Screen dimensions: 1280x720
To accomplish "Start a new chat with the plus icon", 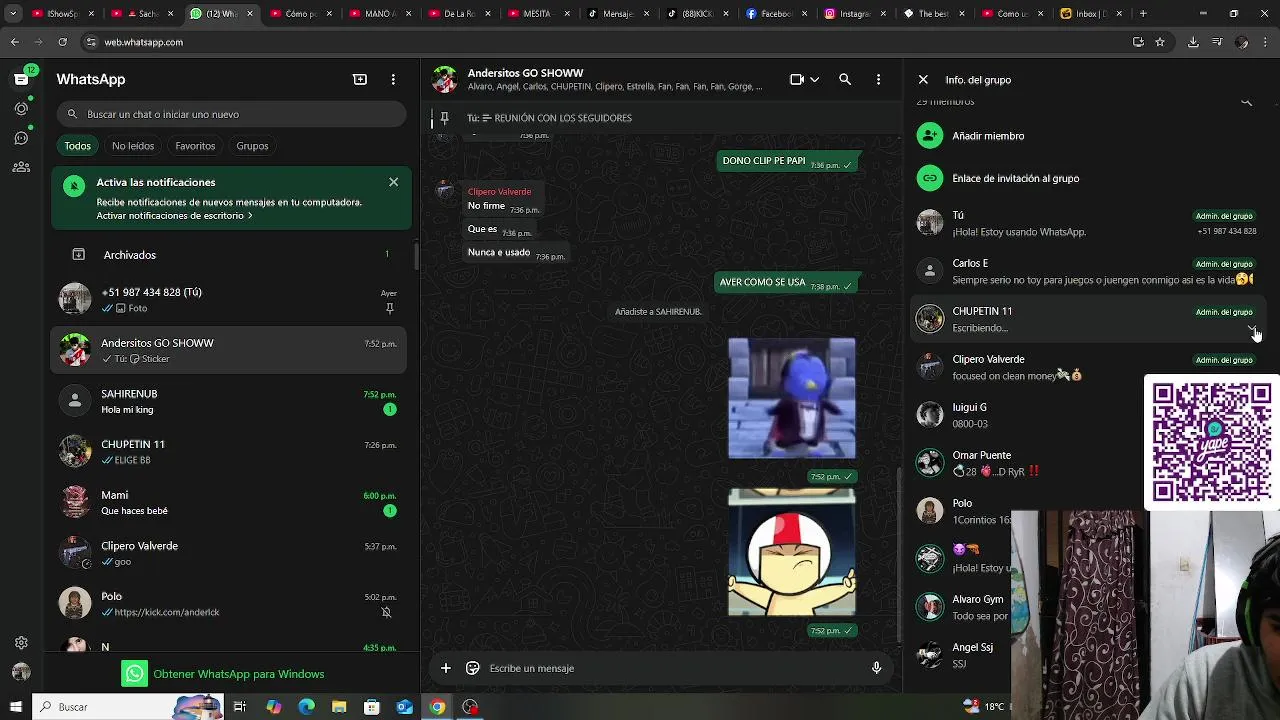I will click(x=360, y=79).
